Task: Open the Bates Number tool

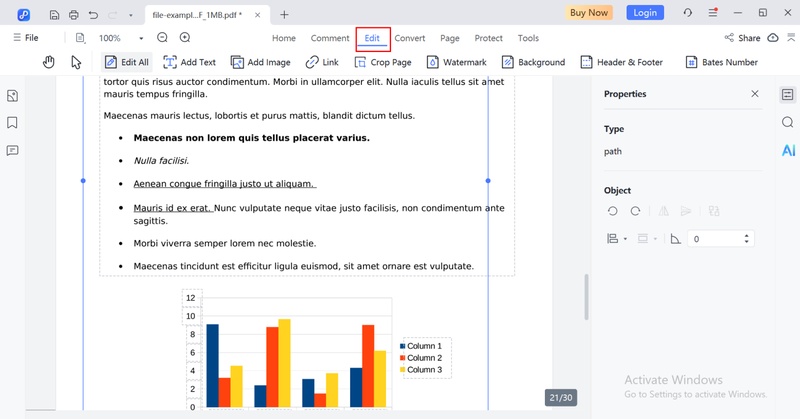Action: [721, 62]
